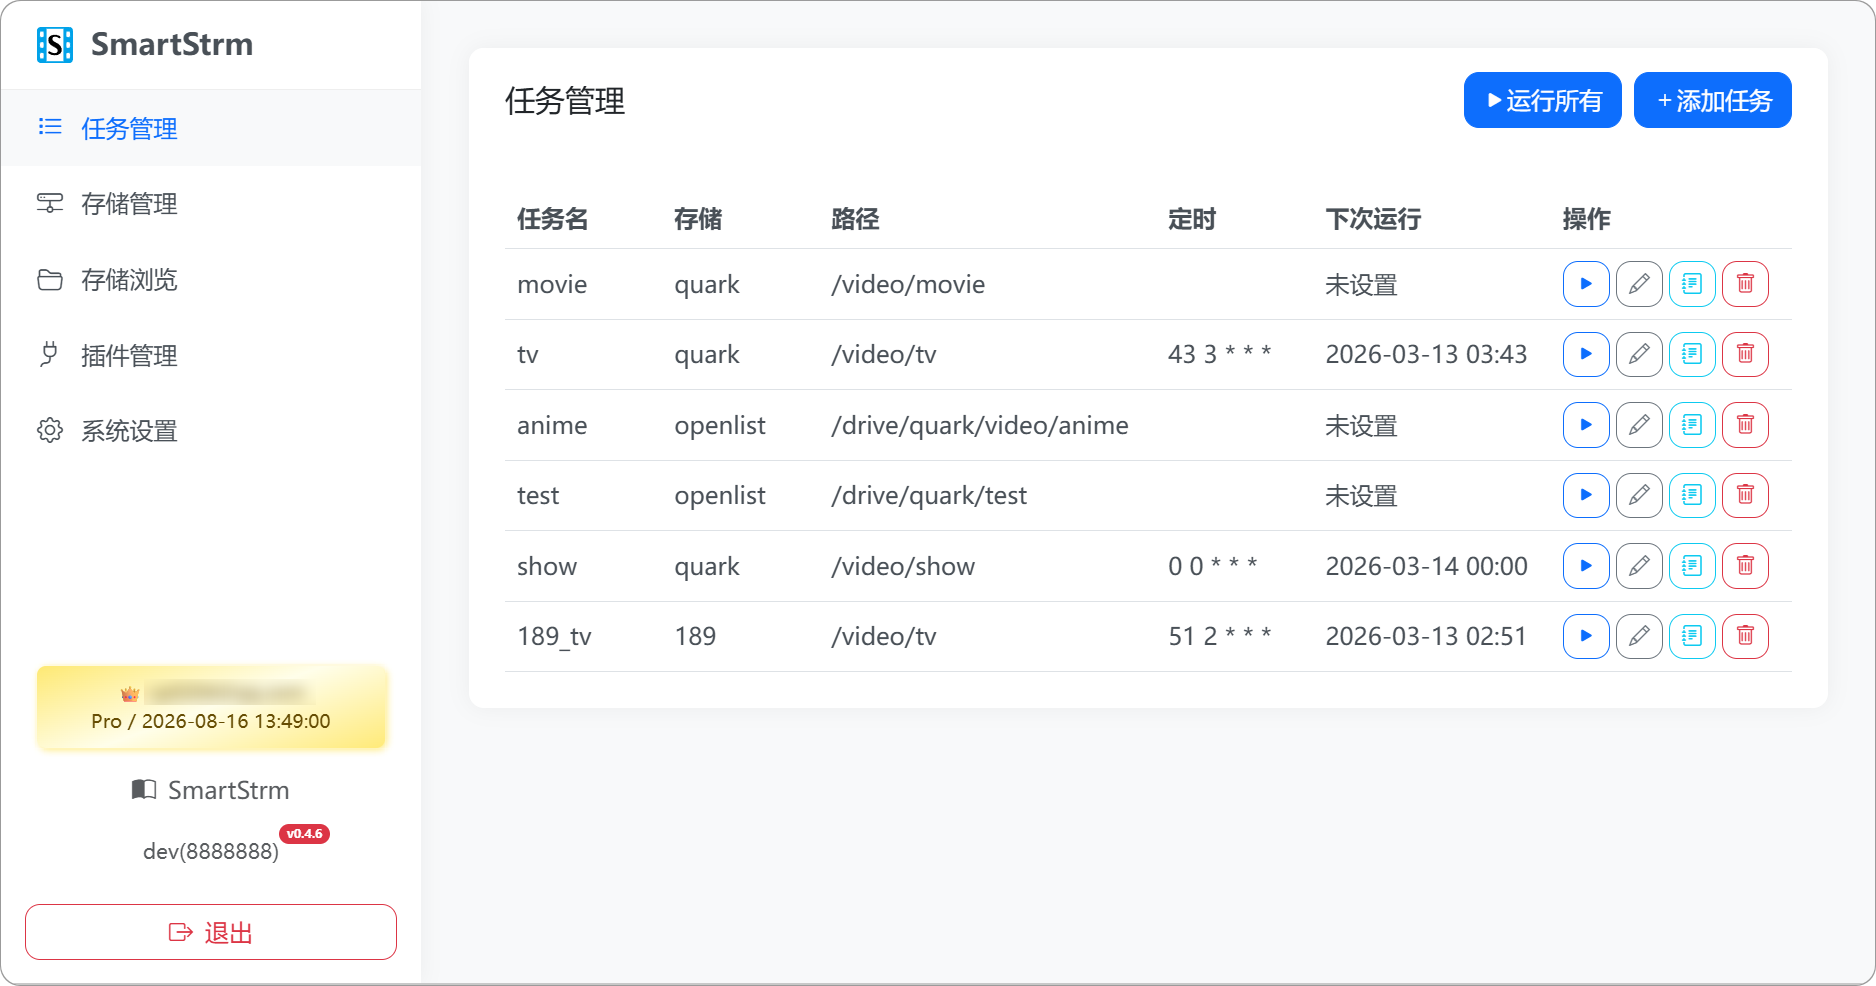
Task: Open the SmartStrm documentation link
Action: click(x=211, y=790)
